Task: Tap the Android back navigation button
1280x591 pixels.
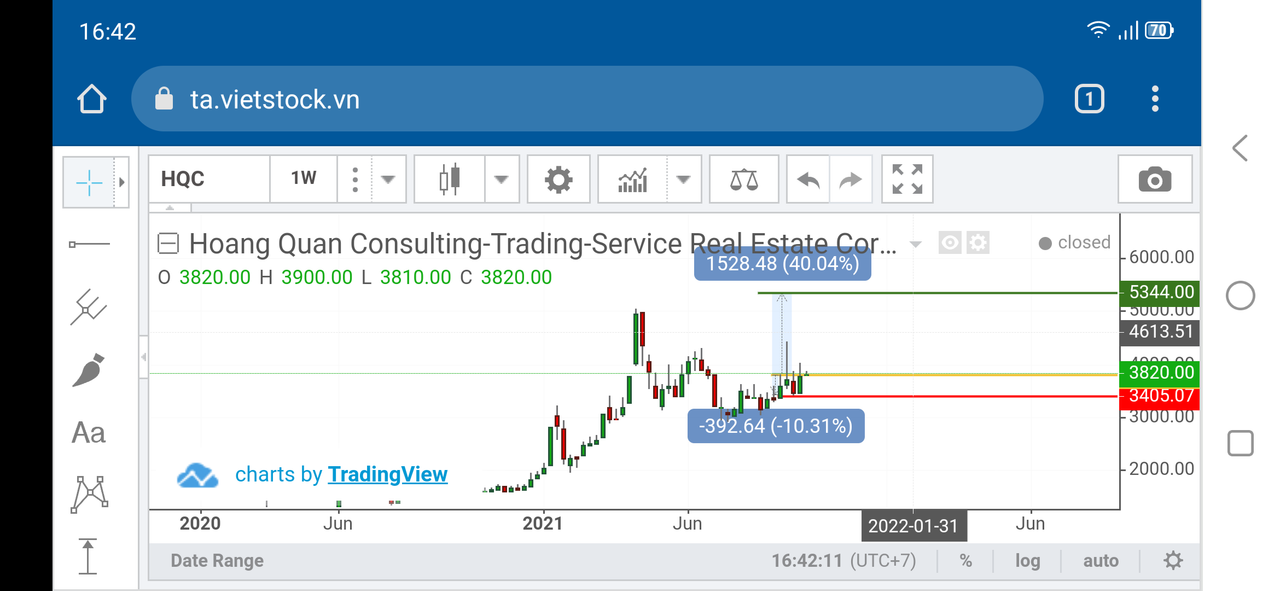Action: tap(1240, 148)
